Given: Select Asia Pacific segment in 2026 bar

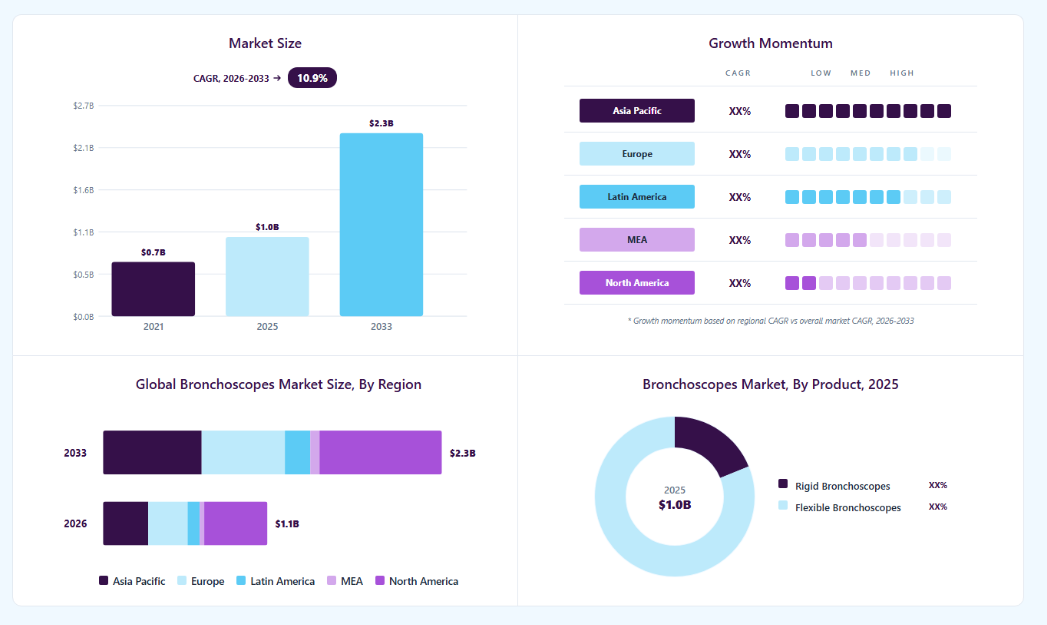Looking at the screenshot, I should tap(126, 524).
